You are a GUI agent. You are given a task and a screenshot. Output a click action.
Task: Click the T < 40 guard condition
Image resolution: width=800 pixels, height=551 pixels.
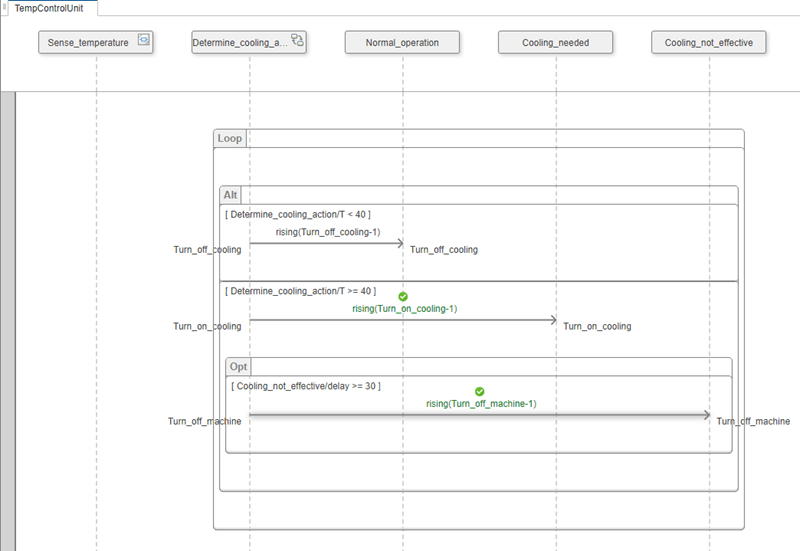[x=299, y=214]
